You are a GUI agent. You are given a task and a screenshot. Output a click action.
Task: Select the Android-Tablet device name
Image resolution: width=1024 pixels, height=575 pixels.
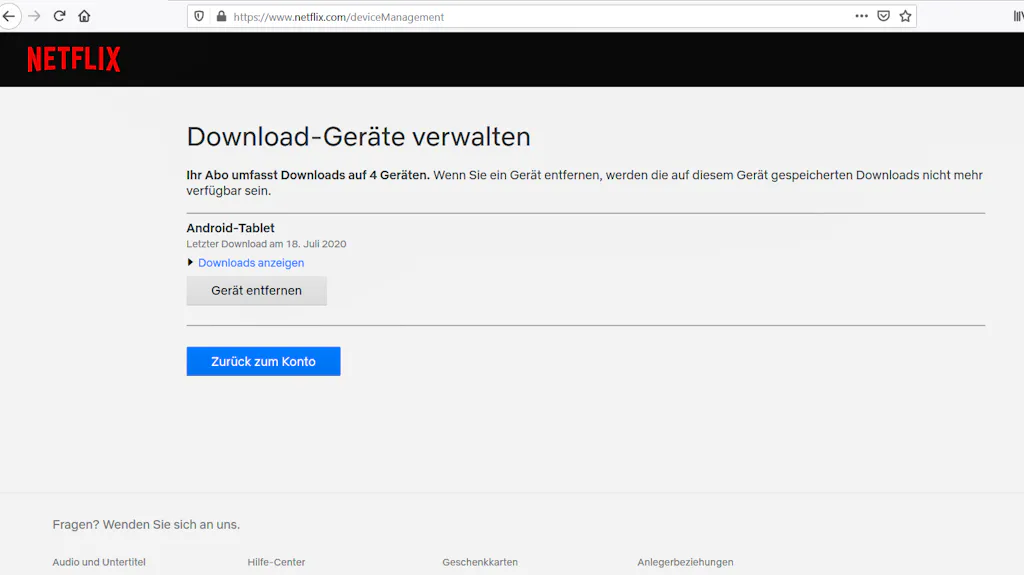[231, 228]
